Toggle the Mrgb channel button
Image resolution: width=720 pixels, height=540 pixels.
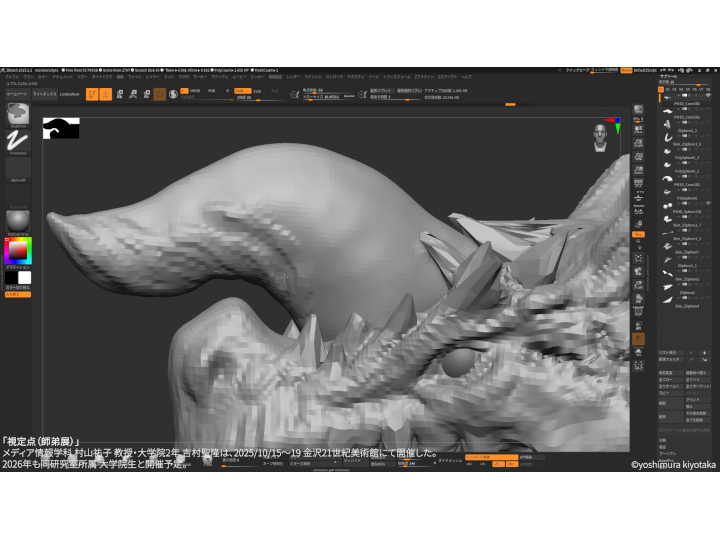194,90
